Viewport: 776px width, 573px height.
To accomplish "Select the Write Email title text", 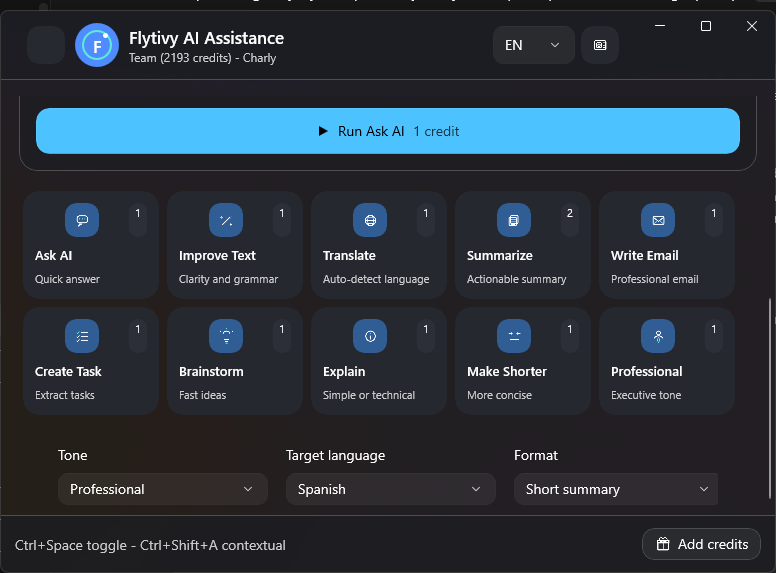I will tap(644, 255).
